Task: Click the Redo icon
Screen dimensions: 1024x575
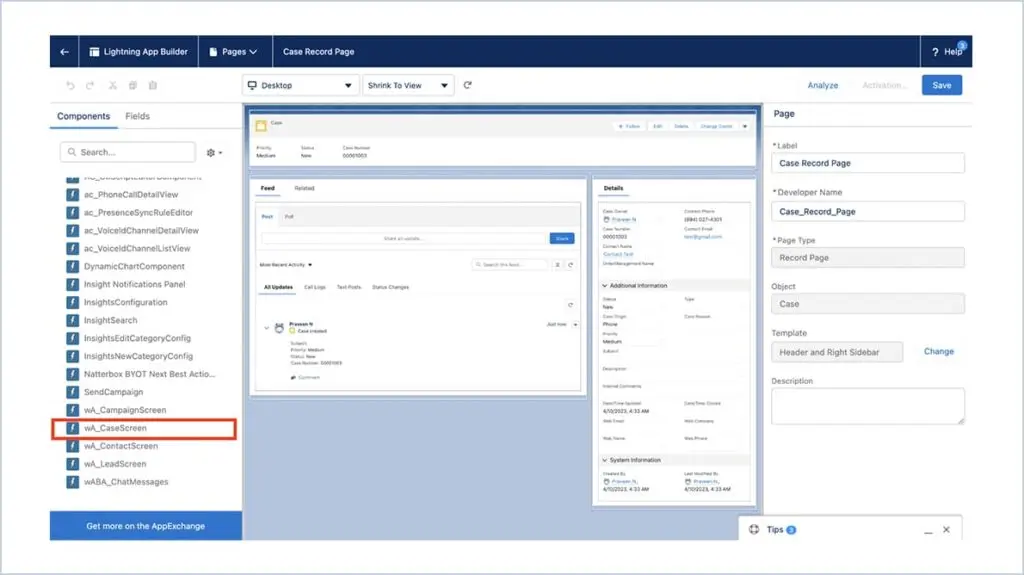Action: tap(90, 85)
